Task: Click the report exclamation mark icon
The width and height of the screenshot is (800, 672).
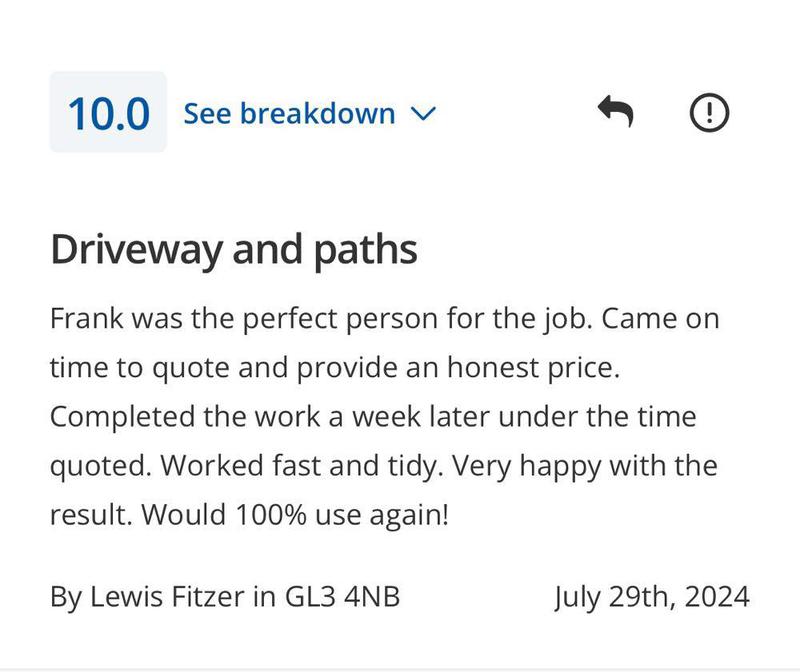Action: point(710,112)
